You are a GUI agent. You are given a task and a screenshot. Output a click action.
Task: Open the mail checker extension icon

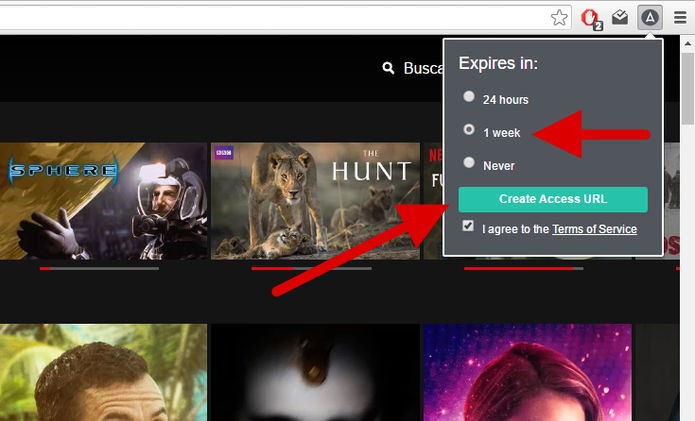click(x=620, y=18)
